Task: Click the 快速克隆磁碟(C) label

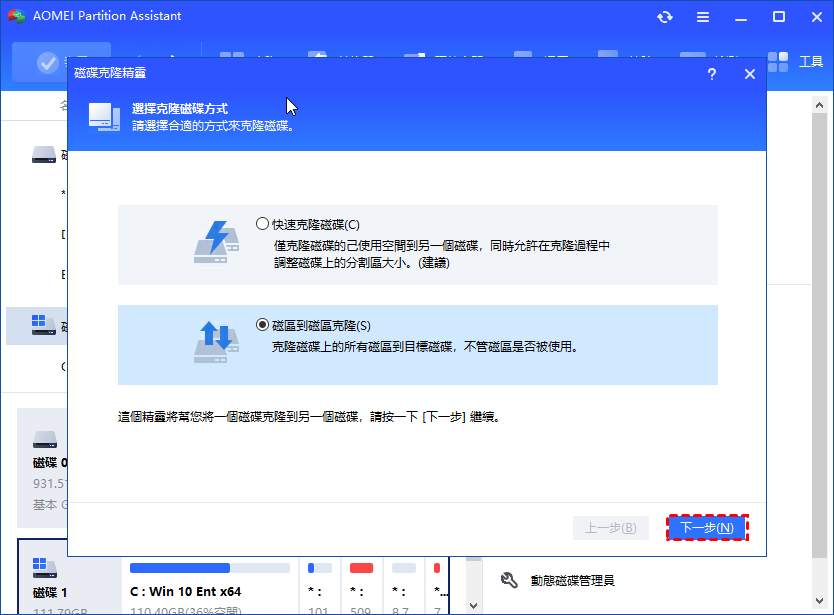Action: 316,225
